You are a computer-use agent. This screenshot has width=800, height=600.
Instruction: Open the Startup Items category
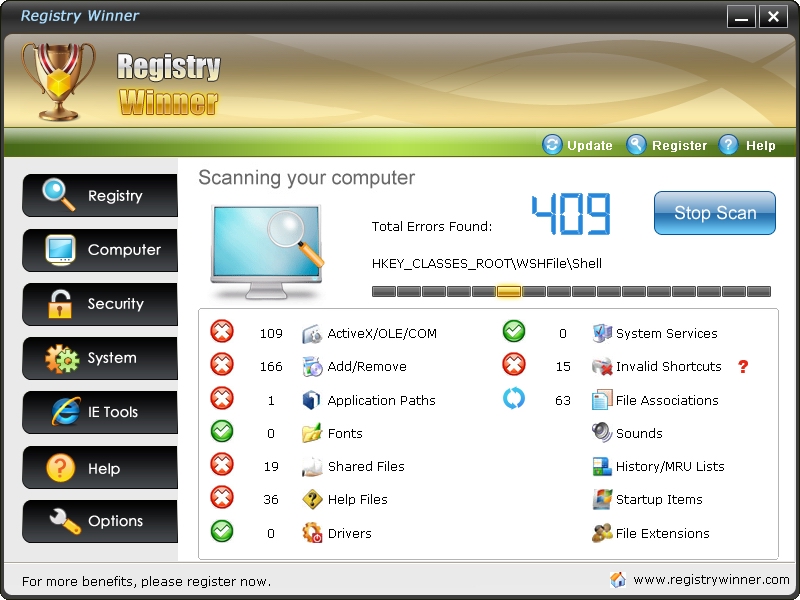[601, 499]
